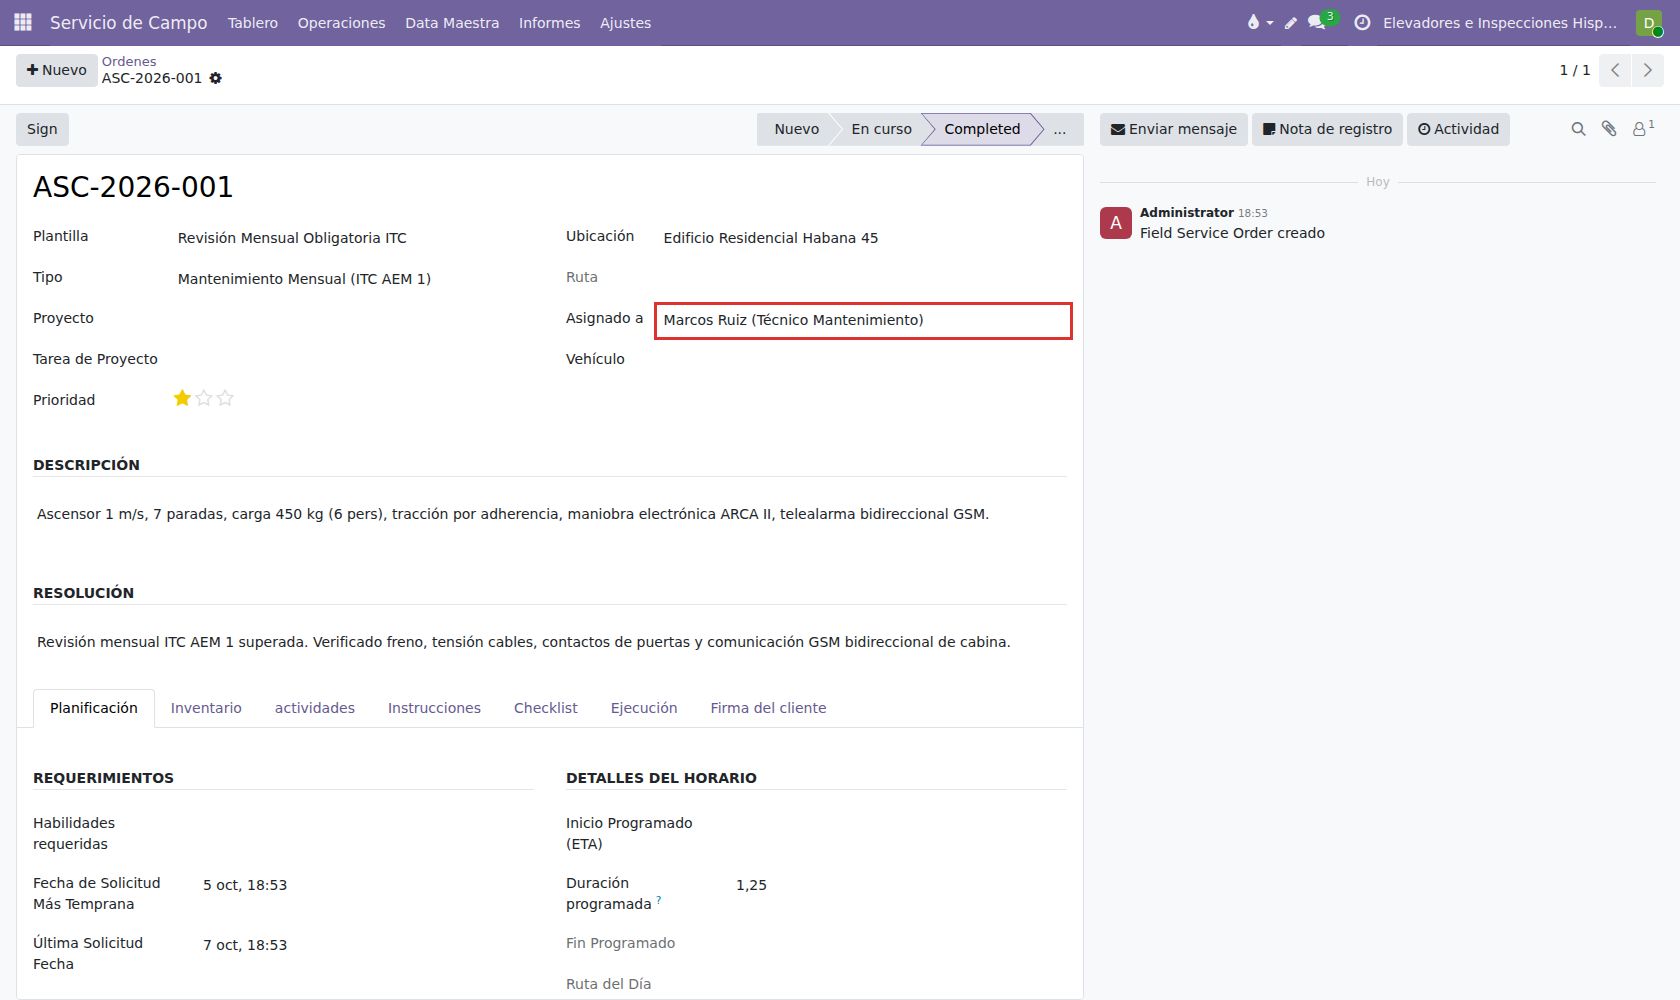This screenshot has width=1680, height=1000.
Task: Switch to the Ejecución tab
Action: [644, 708]
